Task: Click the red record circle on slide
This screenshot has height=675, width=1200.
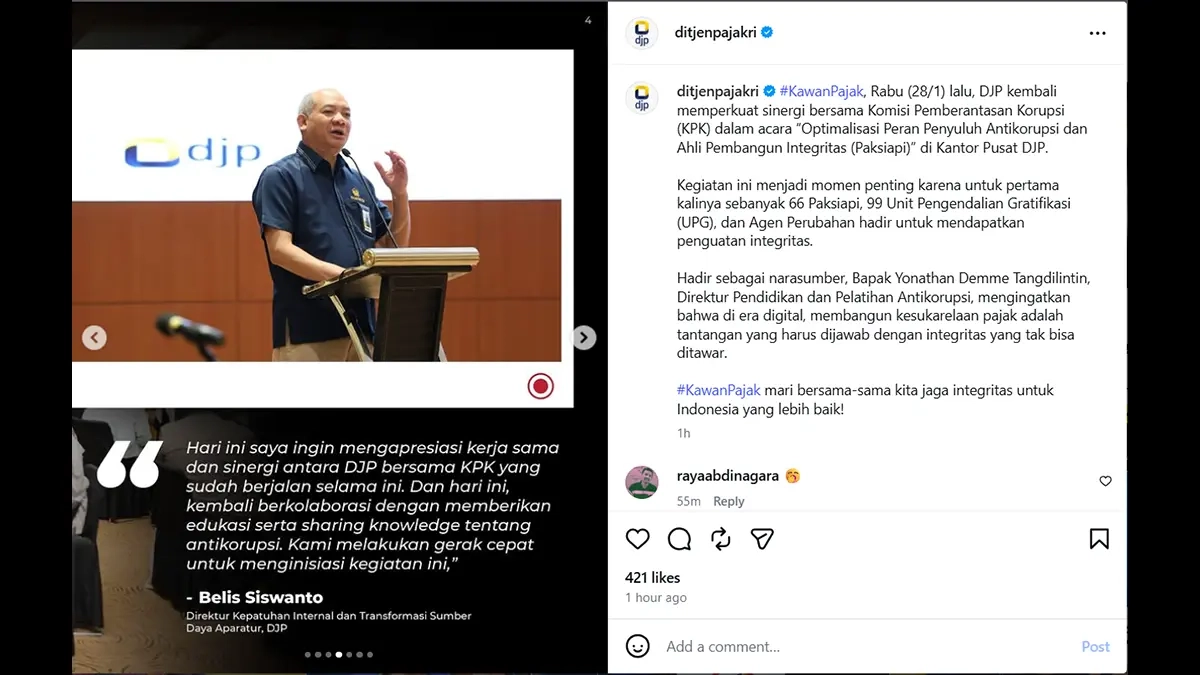Action: click(541, 386)
